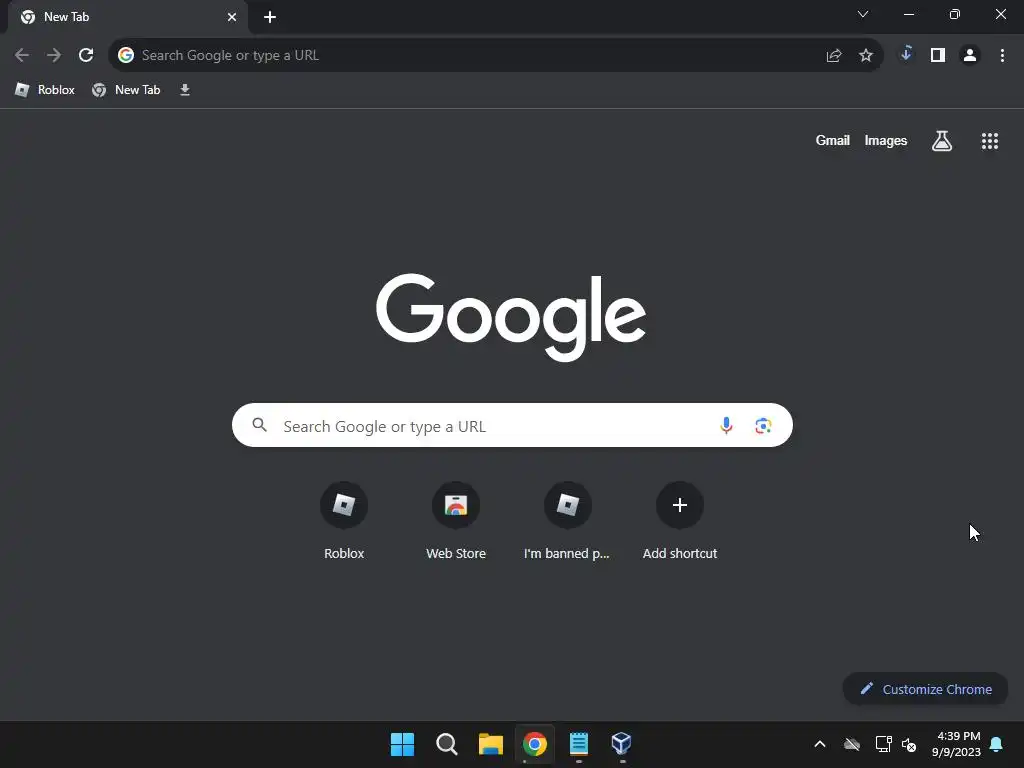Screen dimensions: 1024x768
Task: Open Chrome three-dot menu
Action: 1002,55
